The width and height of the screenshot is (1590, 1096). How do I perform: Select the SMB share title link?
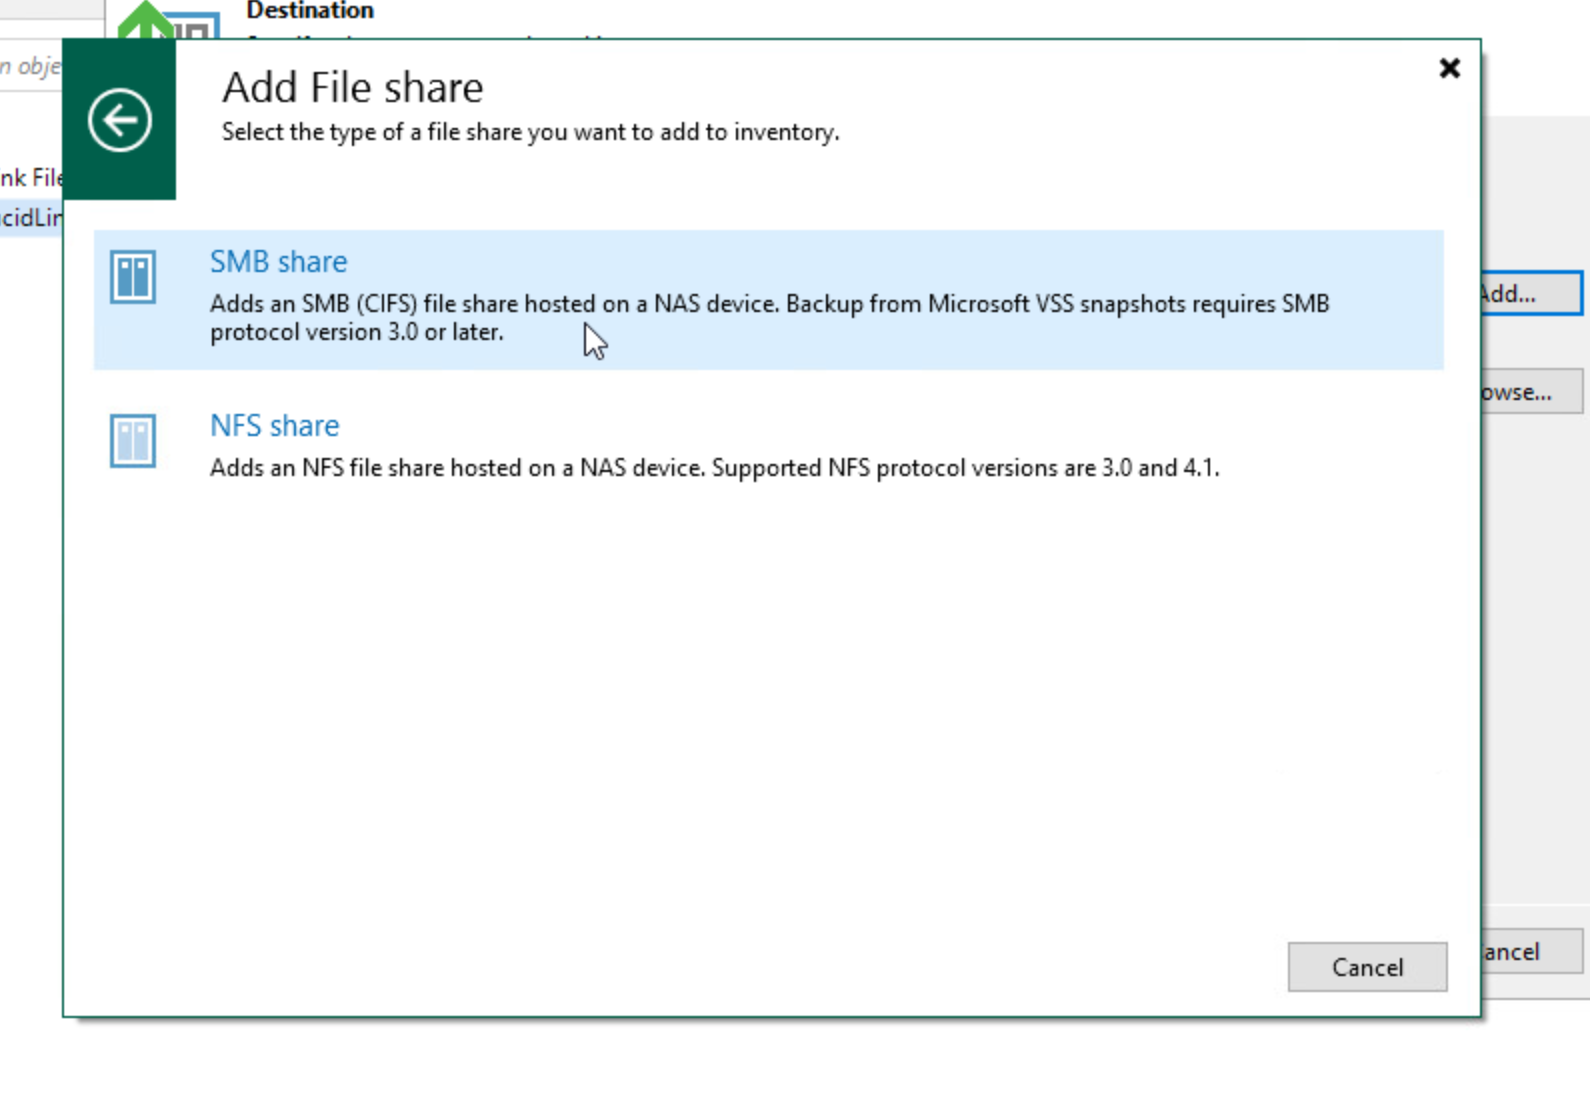tap(278, 261)
